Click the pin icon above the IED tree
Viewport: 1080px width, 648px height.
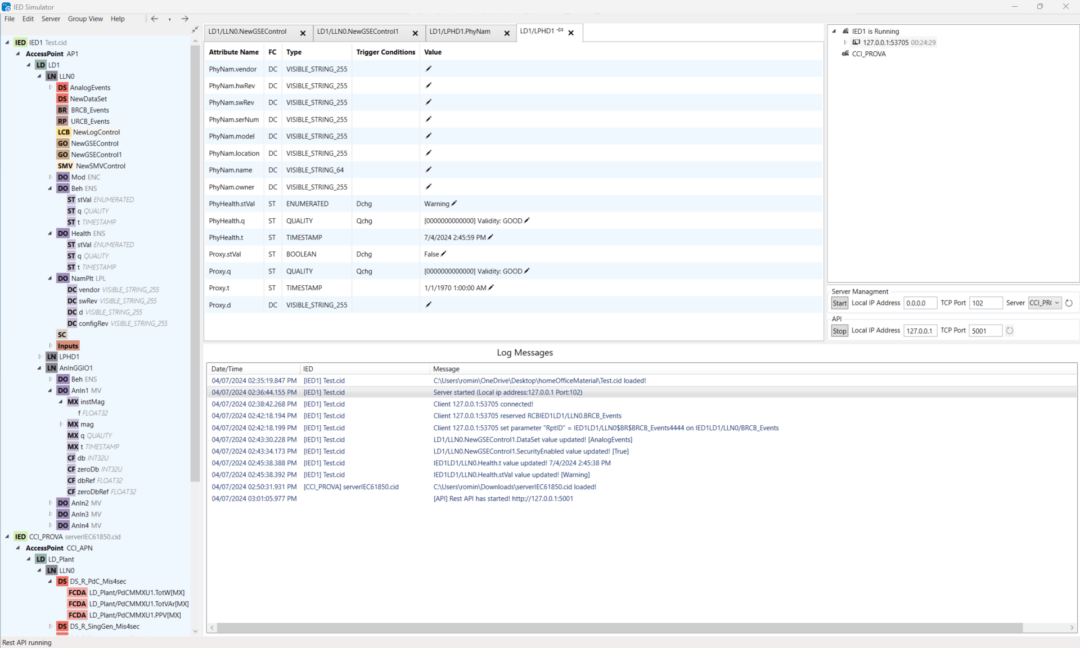point(194,29)
